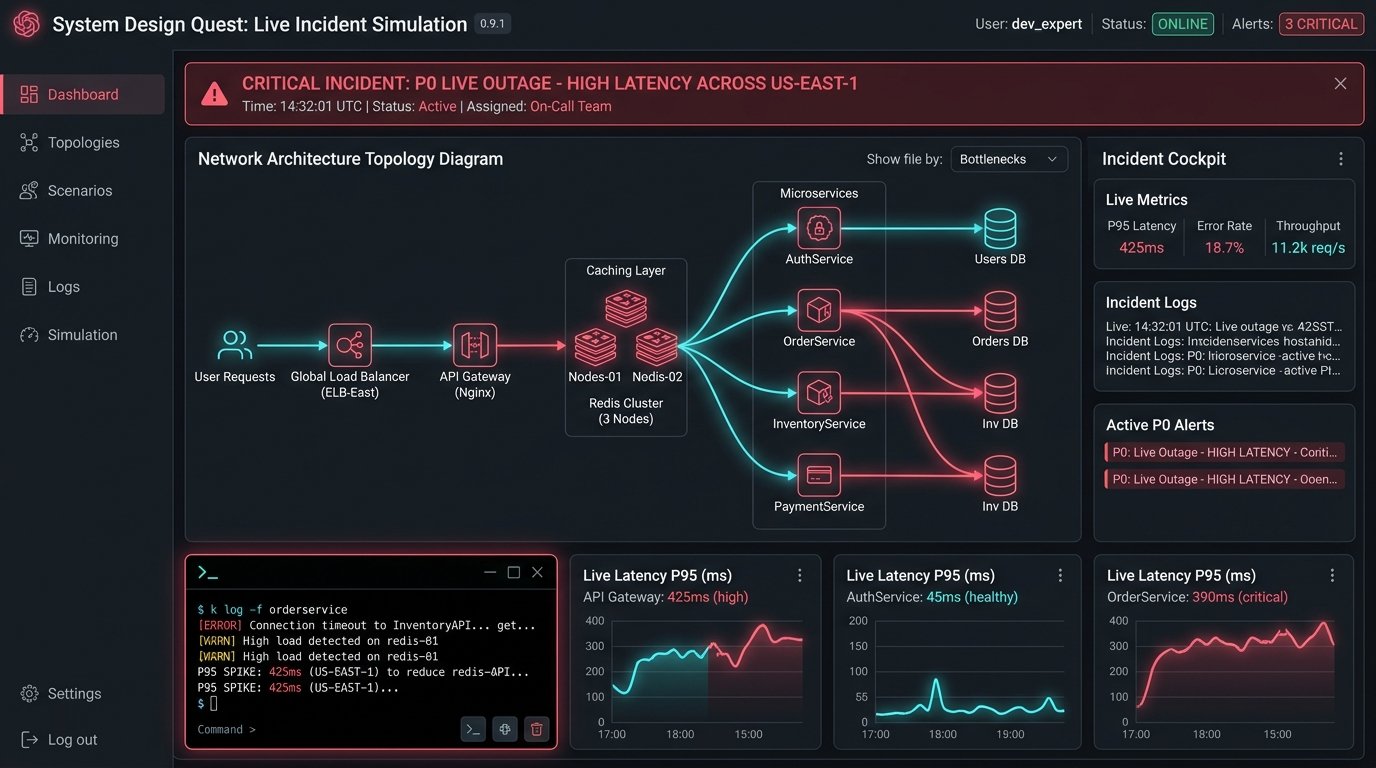Viewport: 1376px width, 768px height.
Task: Open the On-Call Team assignee link
Action: (571, 106)
